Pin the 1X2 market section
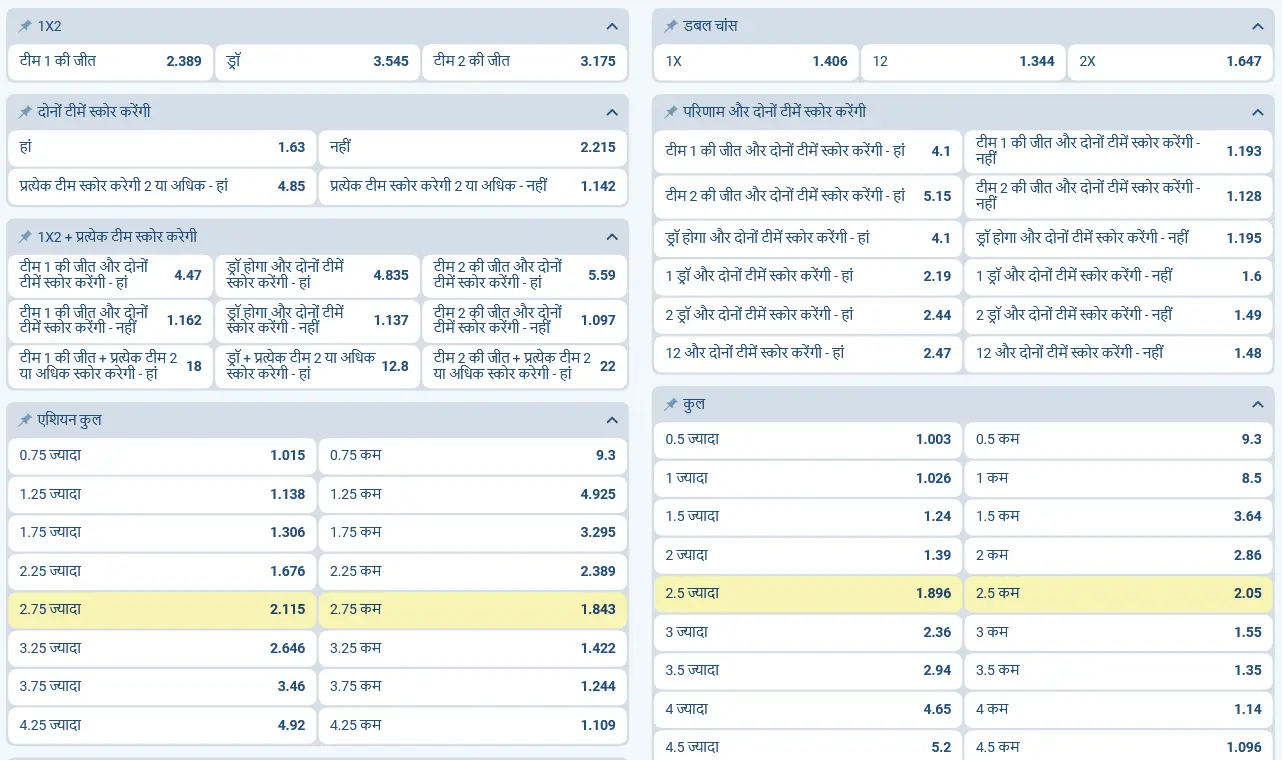 coord(25,26)
